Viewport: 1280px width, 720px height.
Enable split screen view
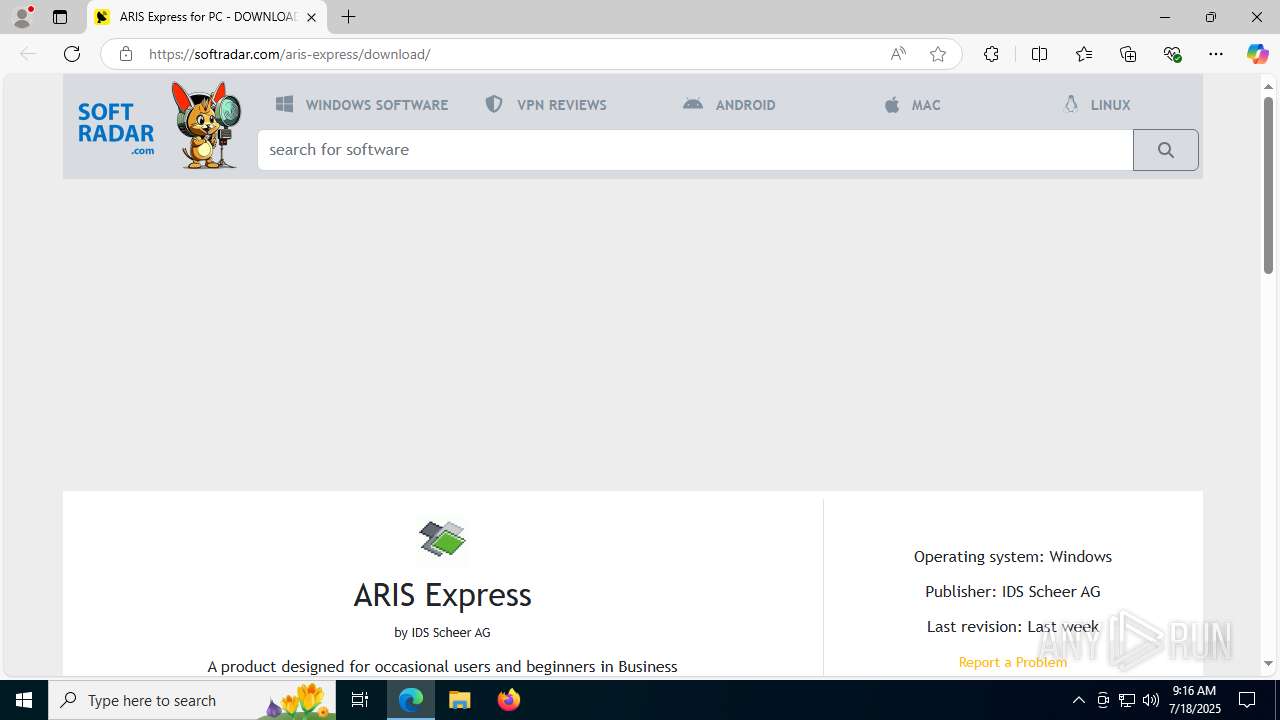pos(1039,54)
